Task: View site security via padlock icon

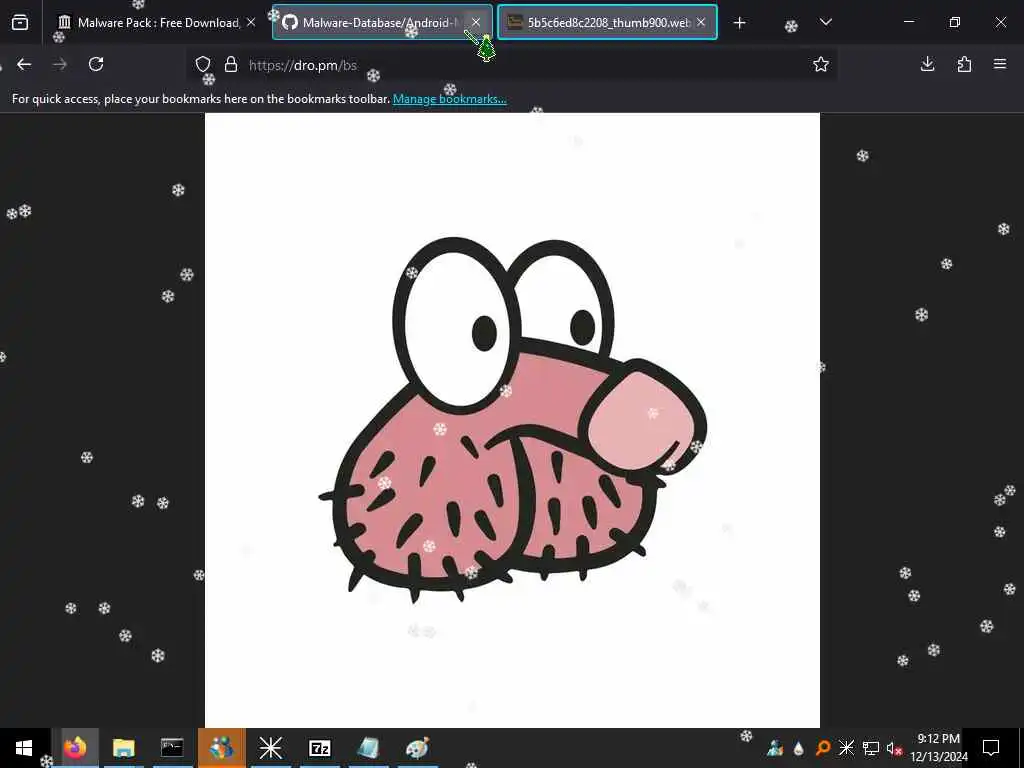Action: click(x=231, y=65)
